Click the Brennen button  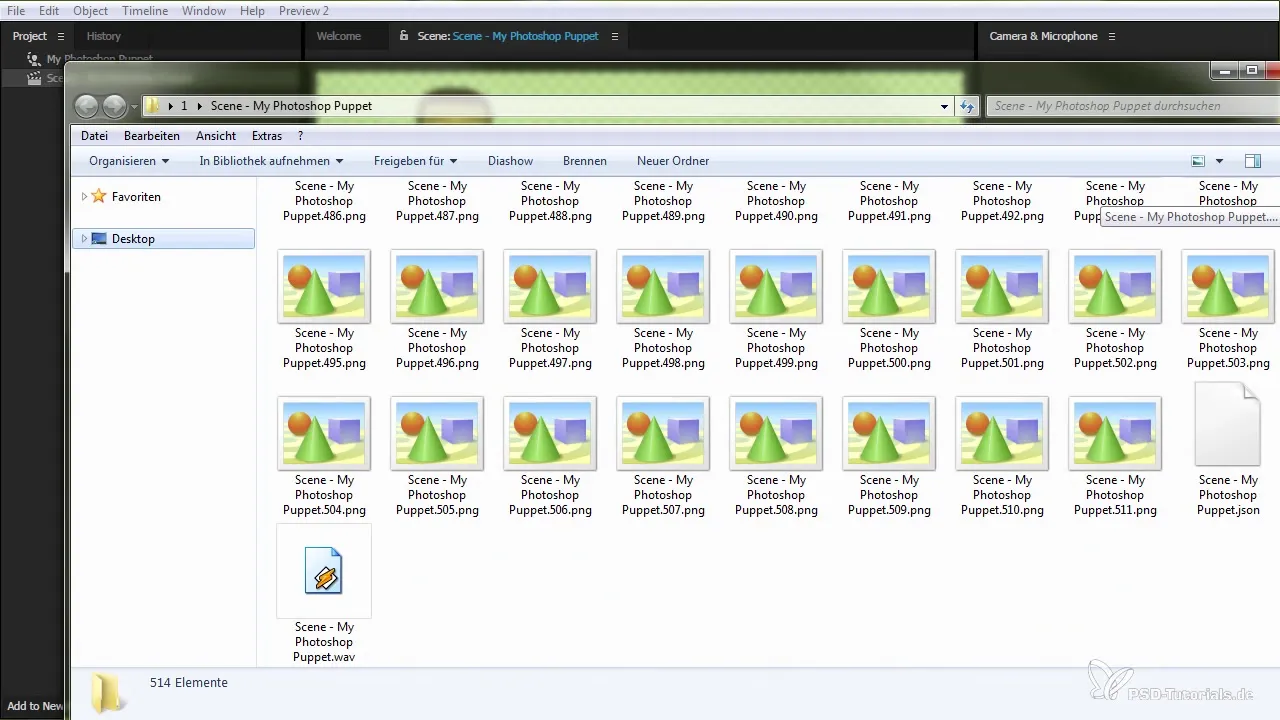[585, 161]
